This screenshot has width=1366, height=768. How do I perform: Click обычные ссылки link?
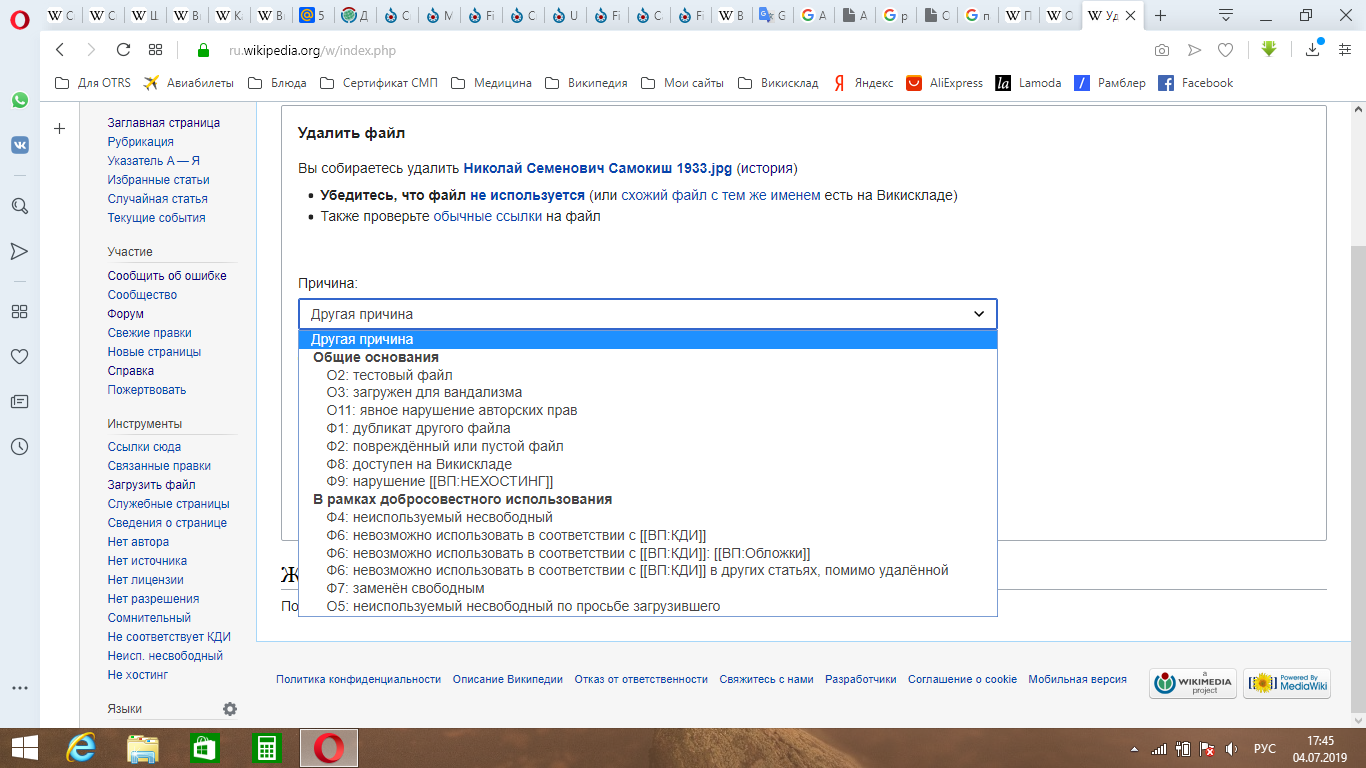coord(487,216)
